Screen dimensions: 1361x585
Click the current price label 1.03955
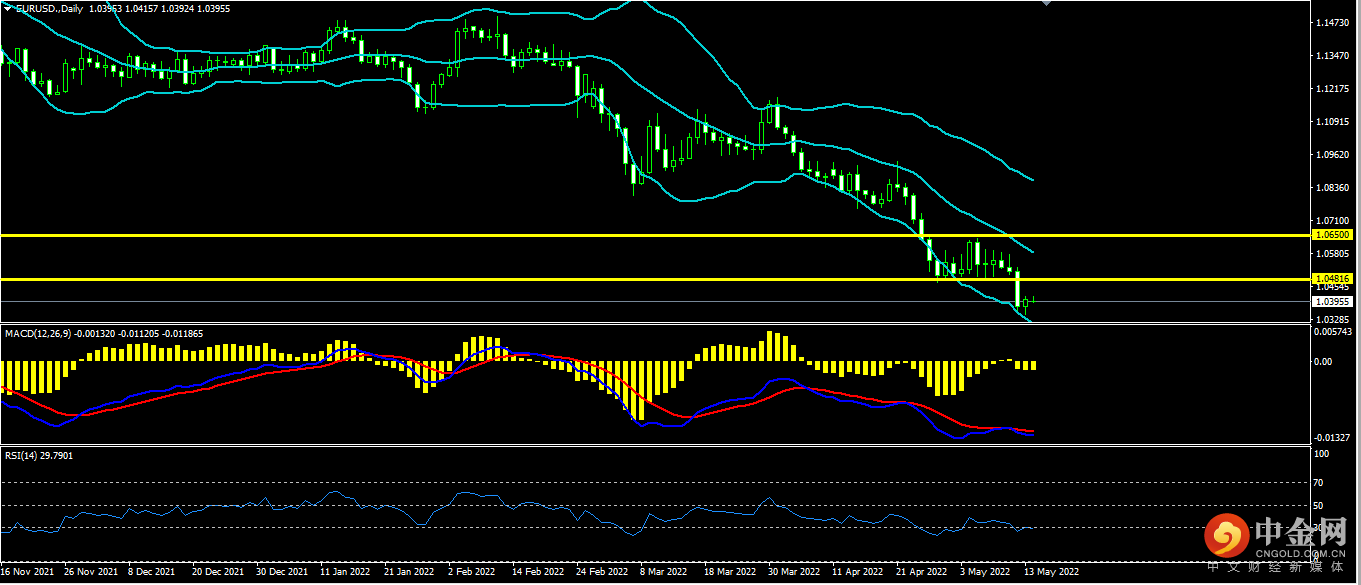1333,301
